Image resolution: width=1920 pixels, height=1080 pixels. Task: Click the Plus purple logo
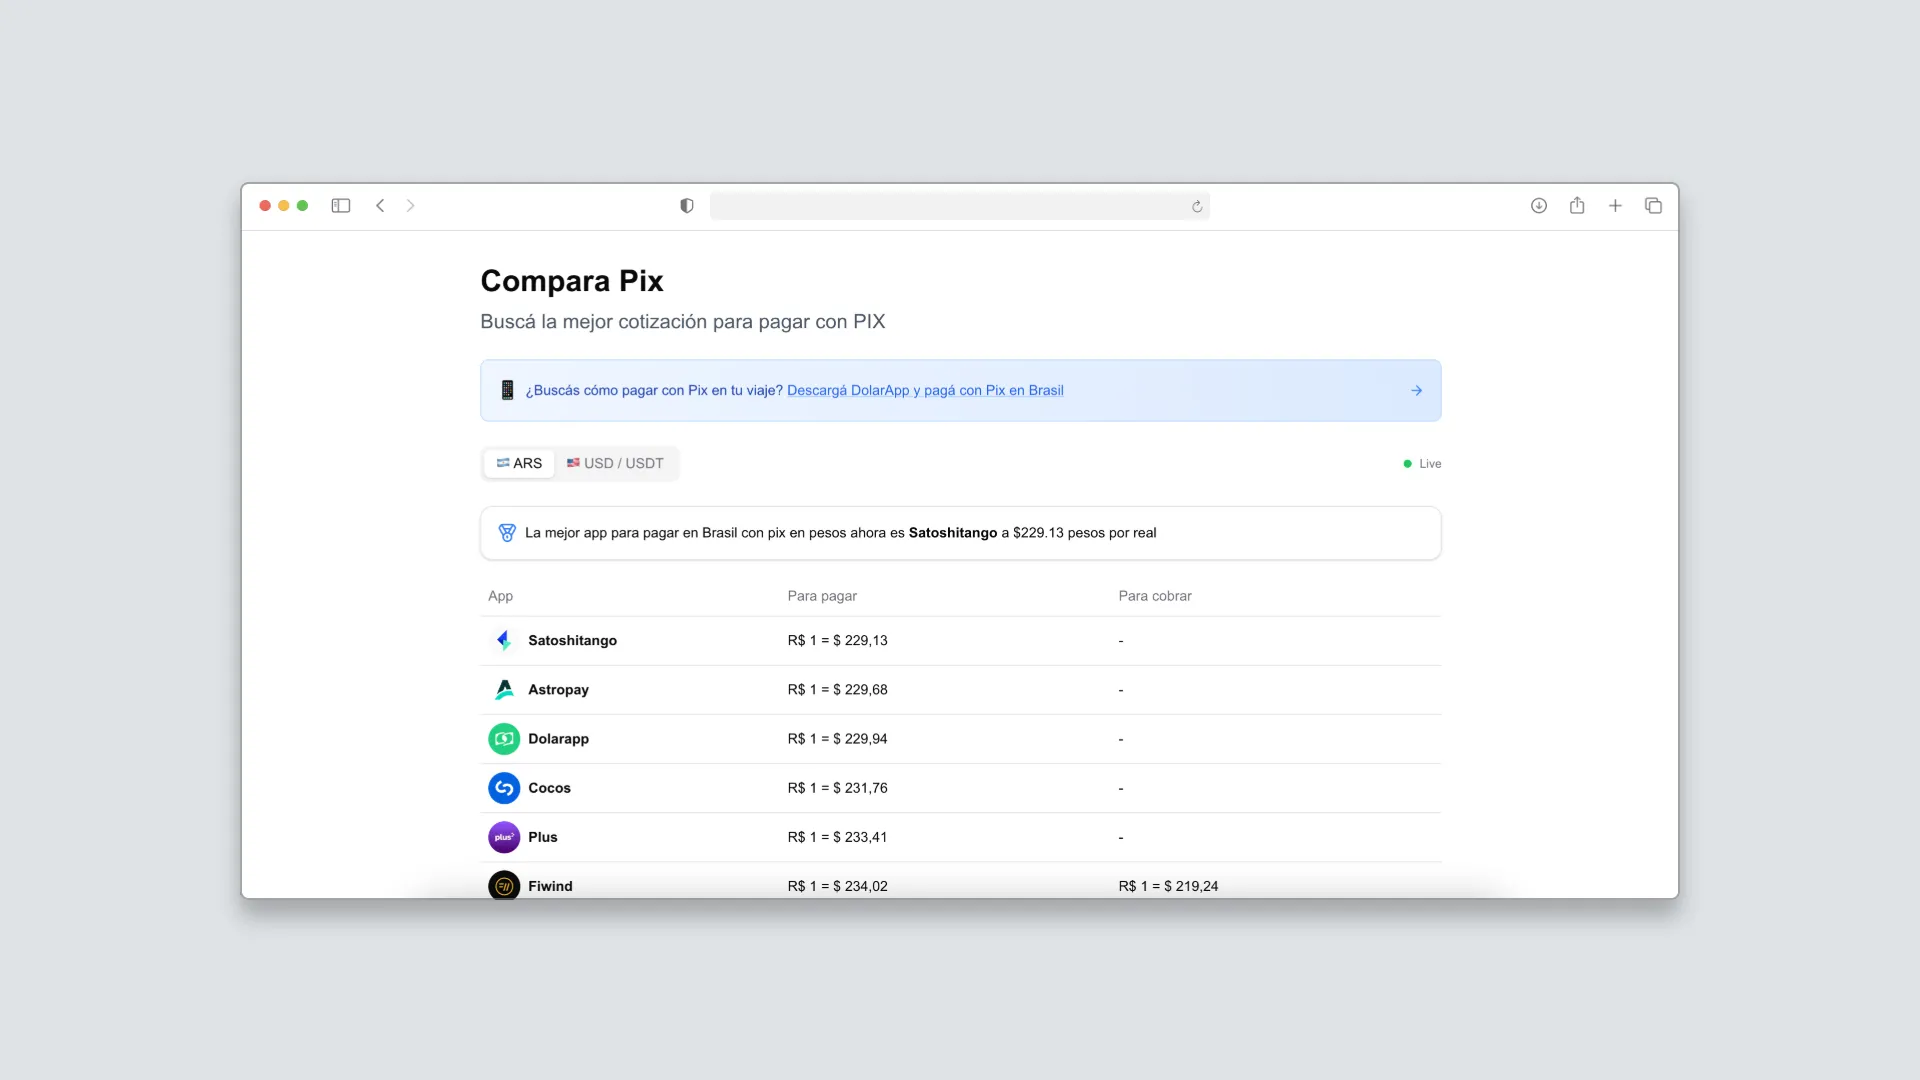click(x=504, y=837)
